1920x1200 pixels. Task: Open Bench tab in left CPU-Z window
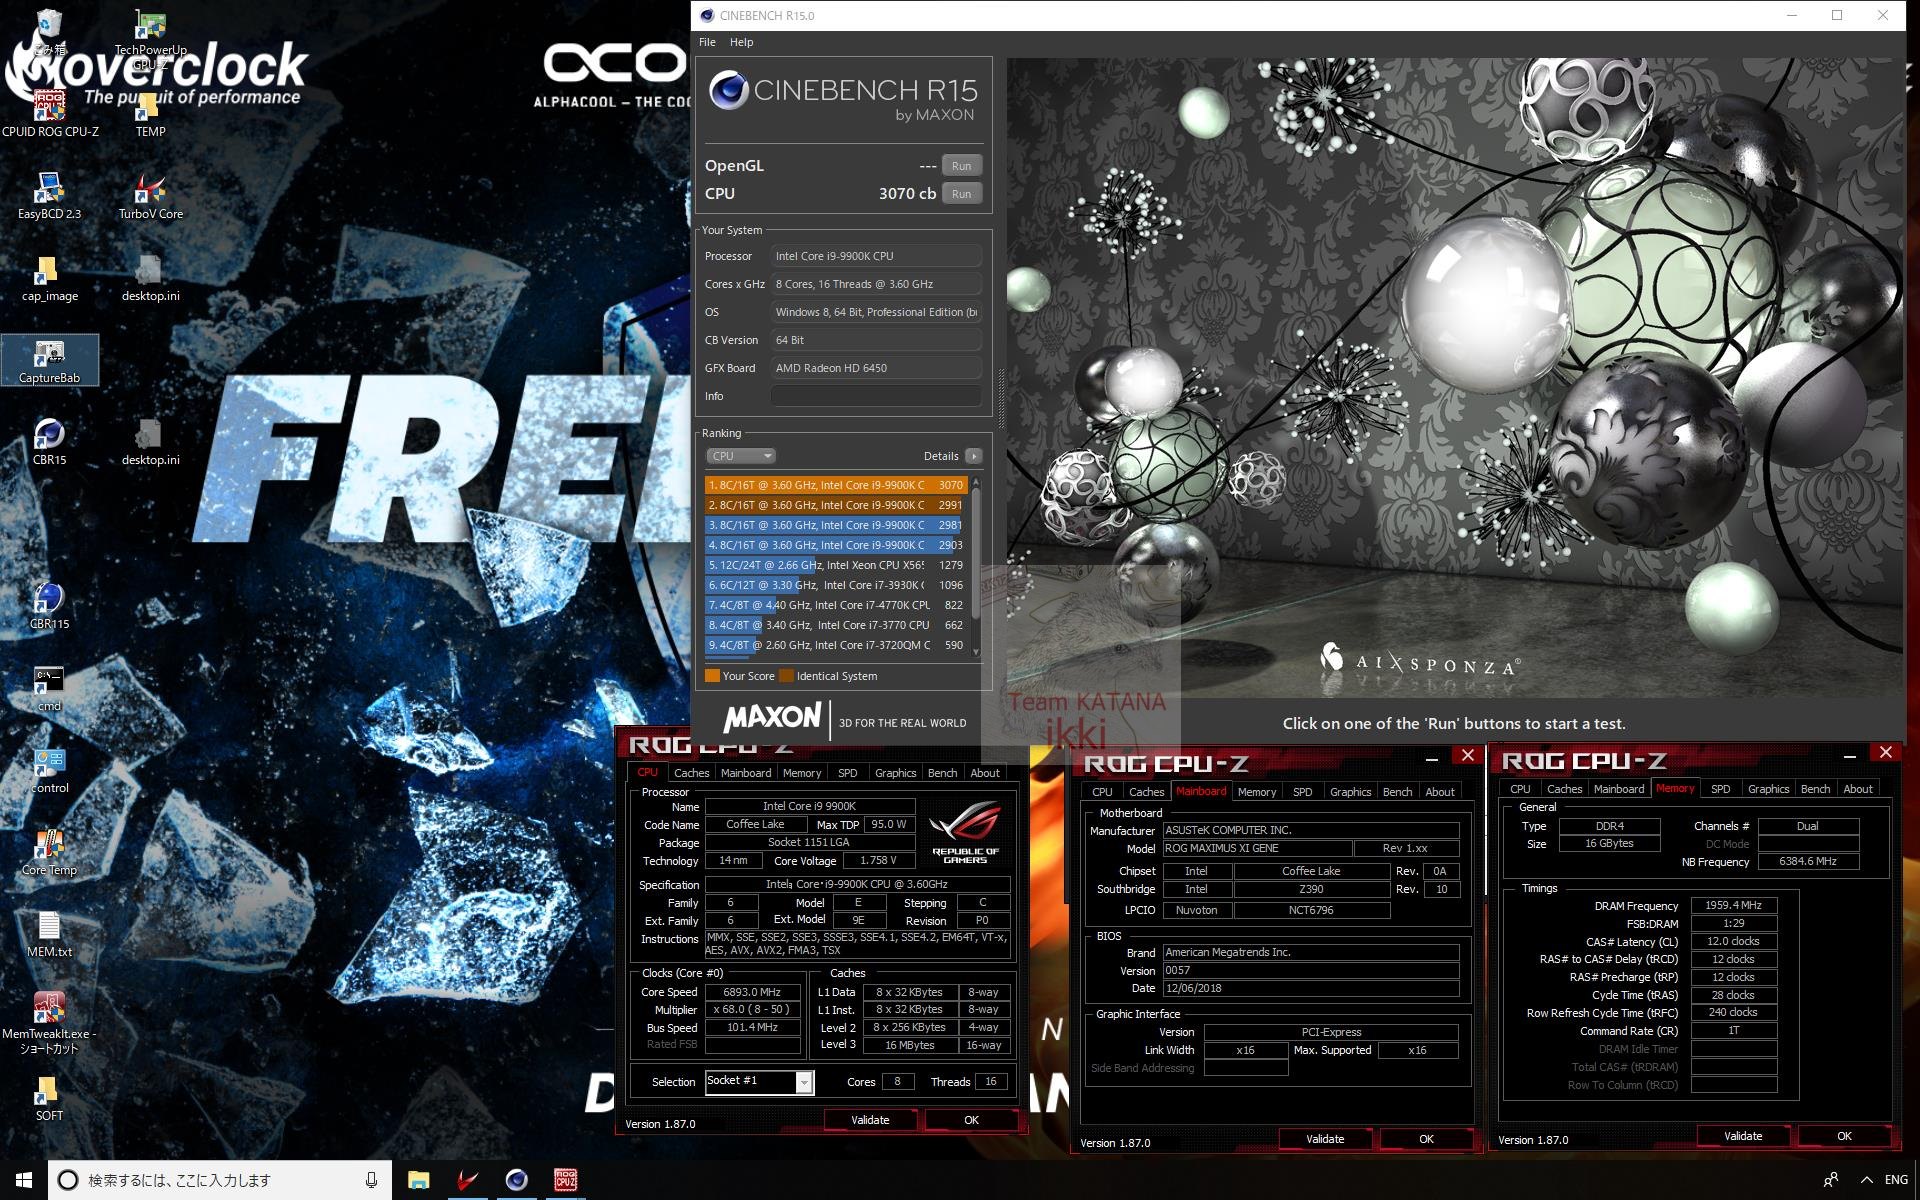click(942, 773)
